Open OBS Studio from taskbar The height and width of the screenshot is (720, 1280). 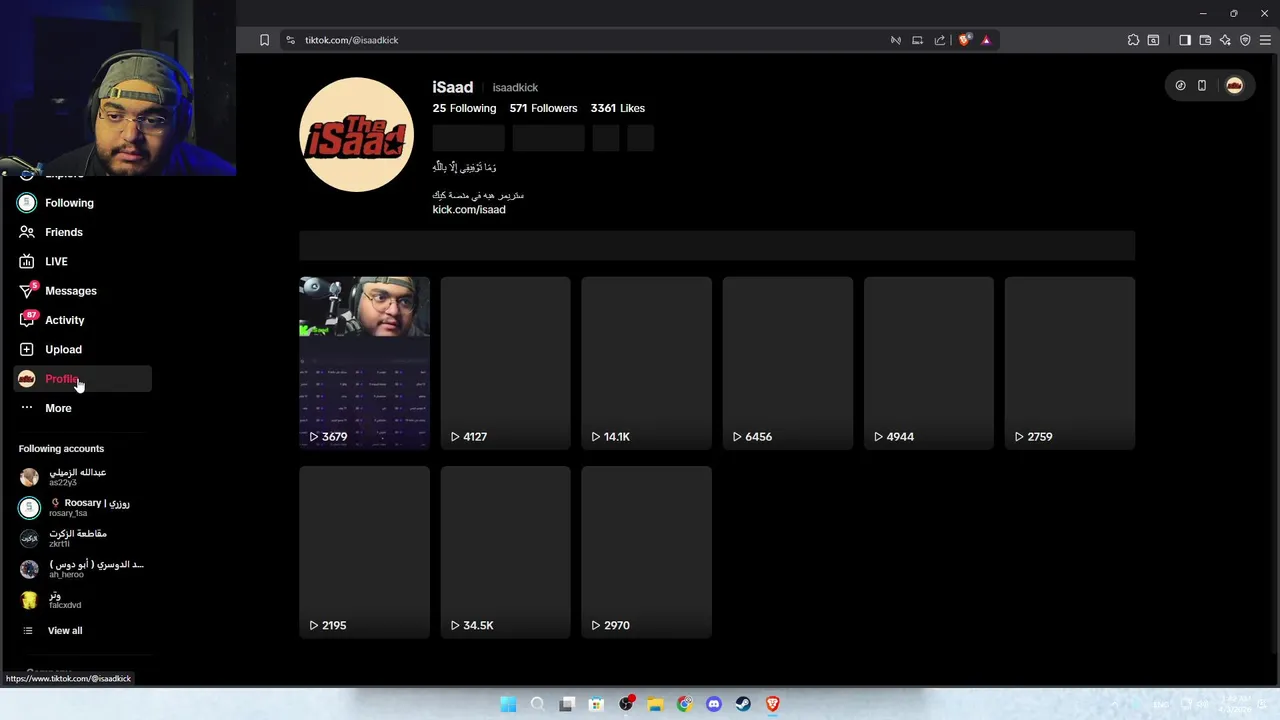626,704
